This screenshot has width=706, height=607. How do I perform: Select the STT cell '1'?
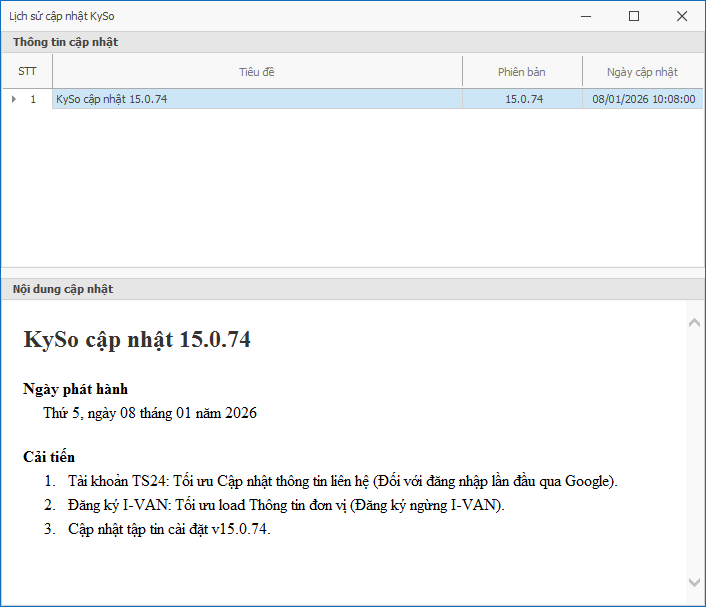[33, 99]
